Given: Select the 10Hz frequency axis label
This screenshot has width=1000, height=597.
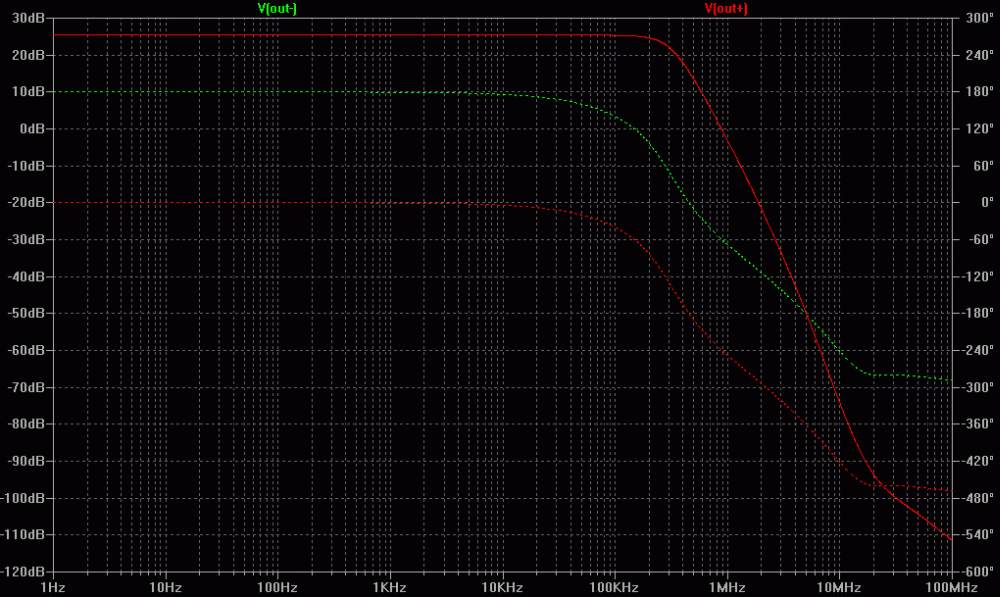Looking at the screenshot, I should [165, 587].
